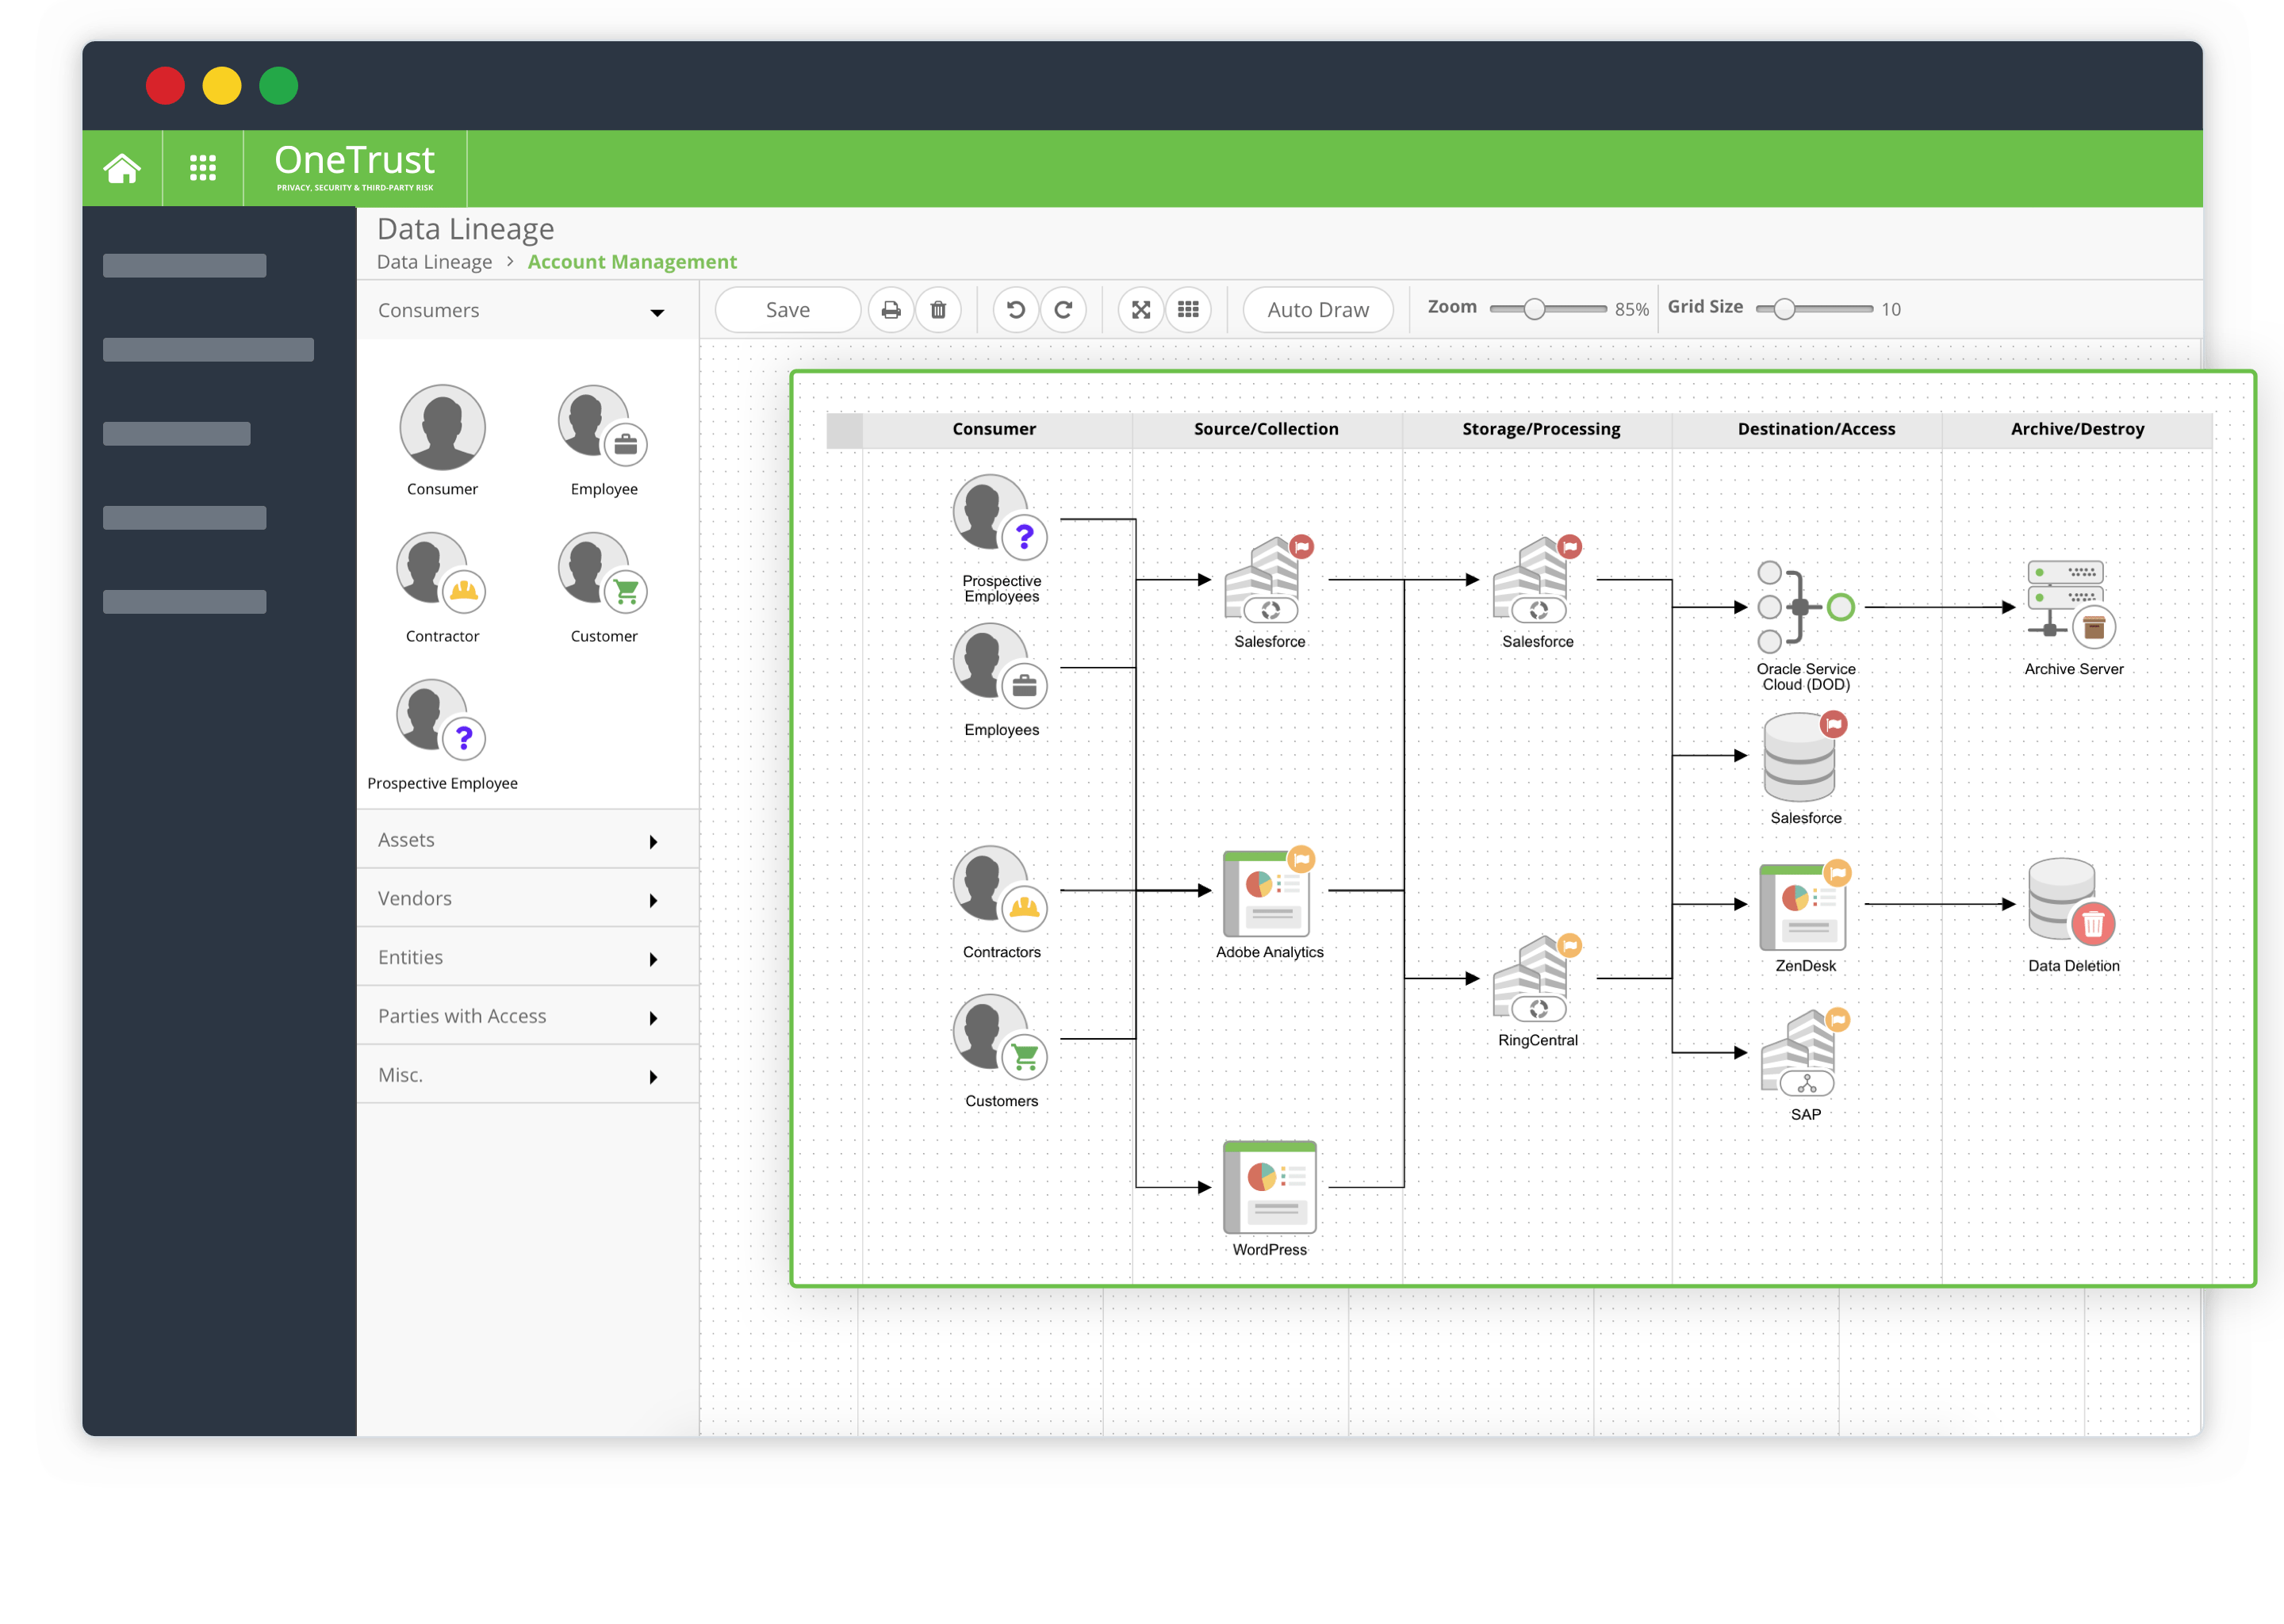Click the Archive/Destroy column header
2284x1624 pixels.
tap(2076, 429)
